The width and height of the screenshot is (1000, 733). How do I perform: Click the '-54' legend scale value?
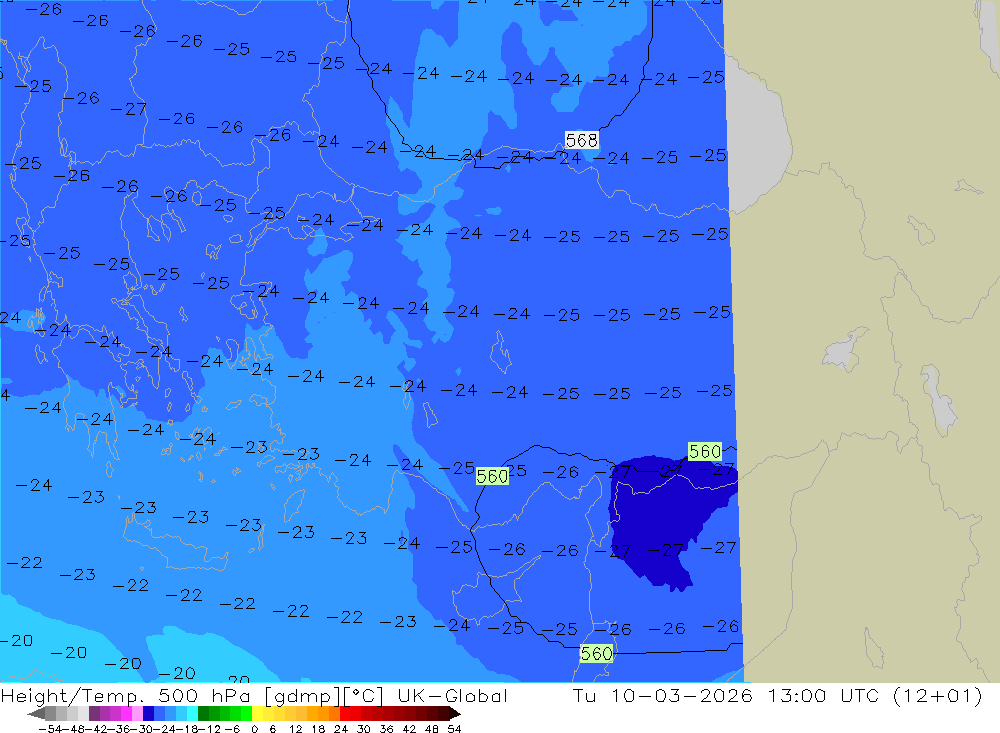coord(50,729)
